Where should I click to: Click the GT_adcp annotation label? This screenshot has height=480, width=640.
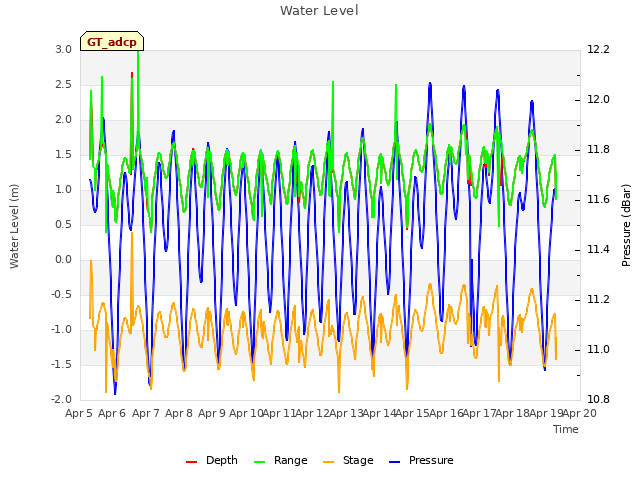[x=112, y=42]
